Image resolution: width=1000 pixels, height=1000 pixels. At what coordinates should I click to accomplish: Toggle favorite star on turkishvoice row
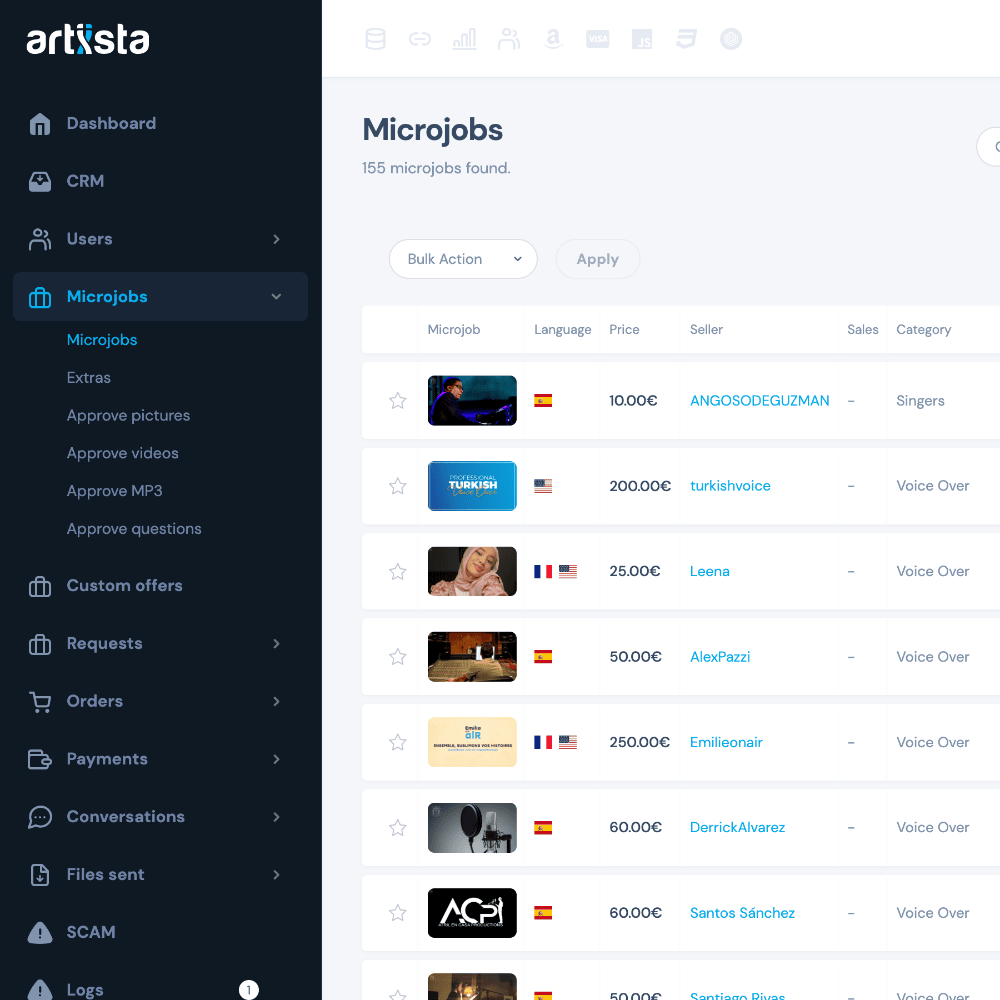coord(398,486)
